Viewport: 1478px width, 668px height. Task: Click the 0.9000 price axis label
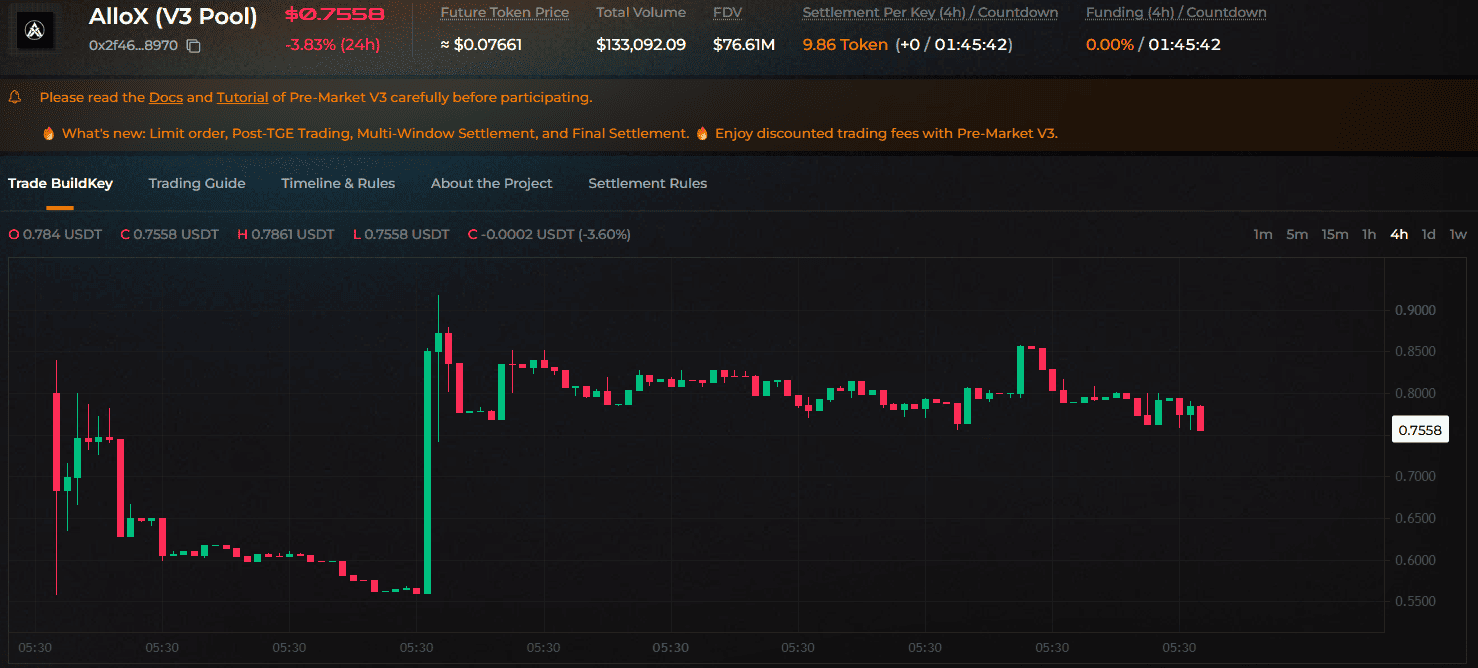(1415, 310)
